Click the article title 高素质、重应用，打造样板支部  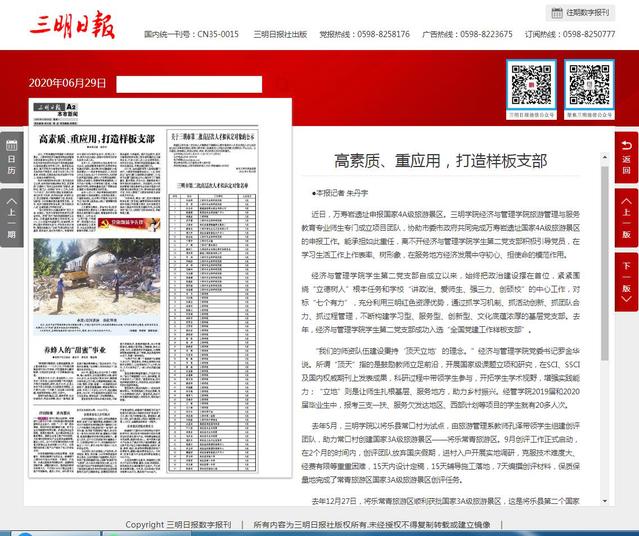click(x=441, y=160)
